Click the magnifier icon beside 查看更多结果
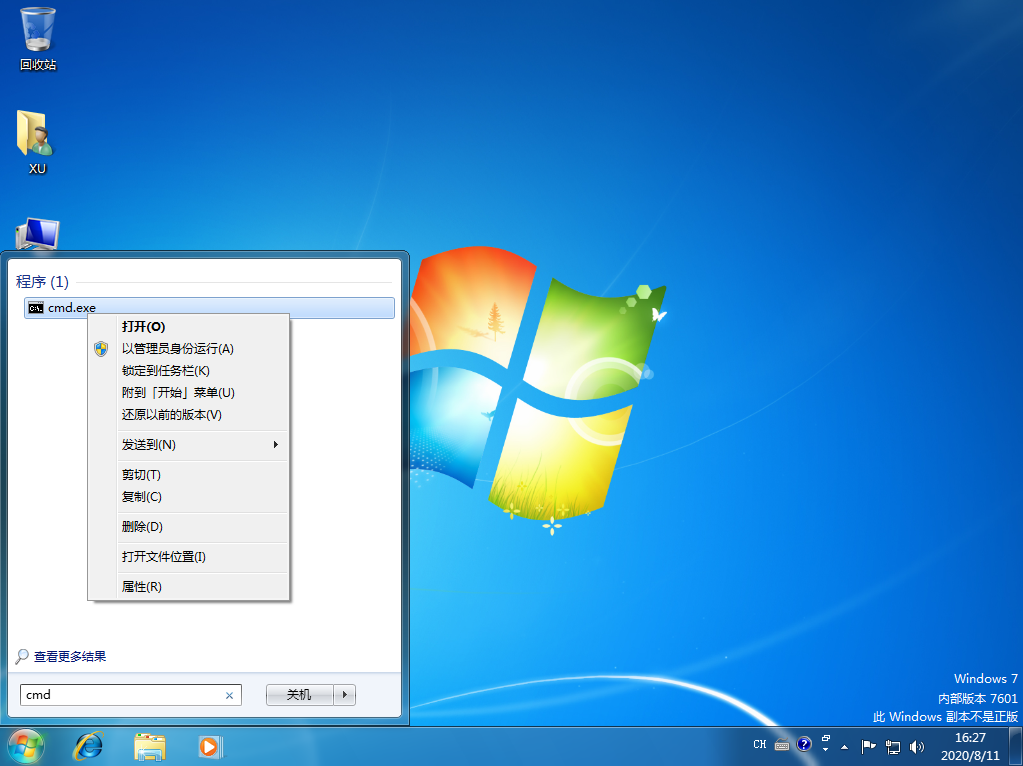This screenshot has height=766, width=1023. (x=22, y=656)
